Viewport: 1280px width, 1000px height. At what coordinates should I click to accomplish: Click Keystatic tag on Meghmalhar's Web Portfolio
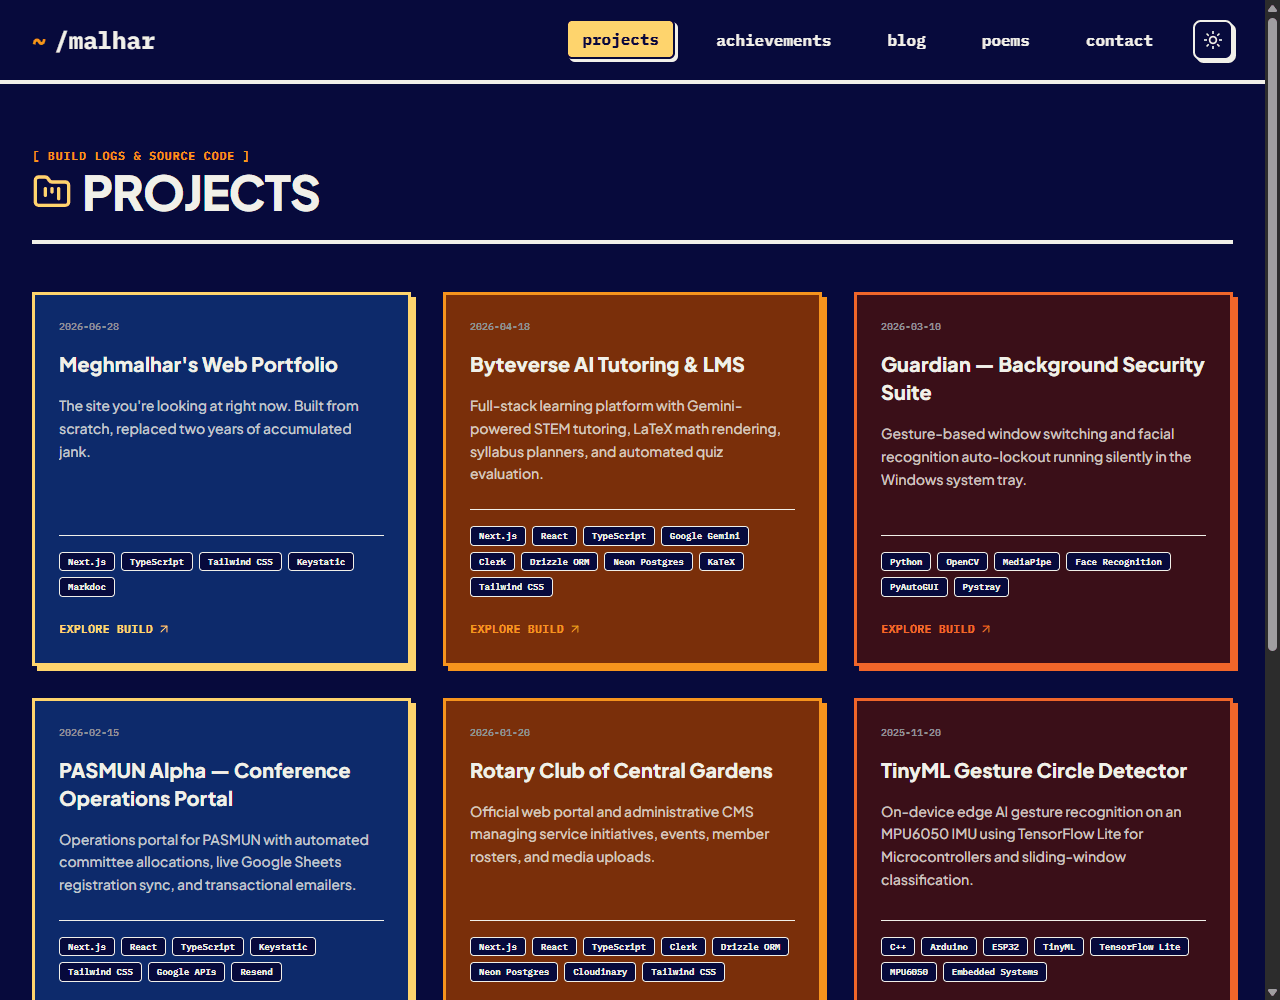pos(321,562)
